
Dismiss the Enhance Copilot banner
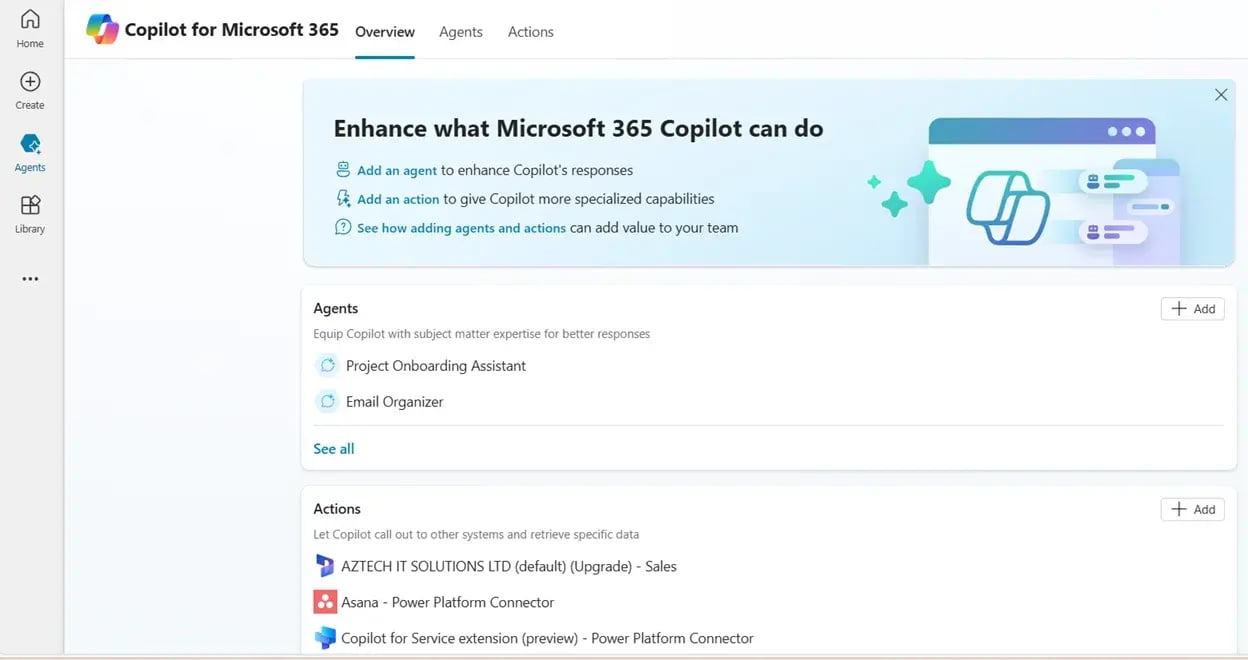click(x=1220, y=94)
